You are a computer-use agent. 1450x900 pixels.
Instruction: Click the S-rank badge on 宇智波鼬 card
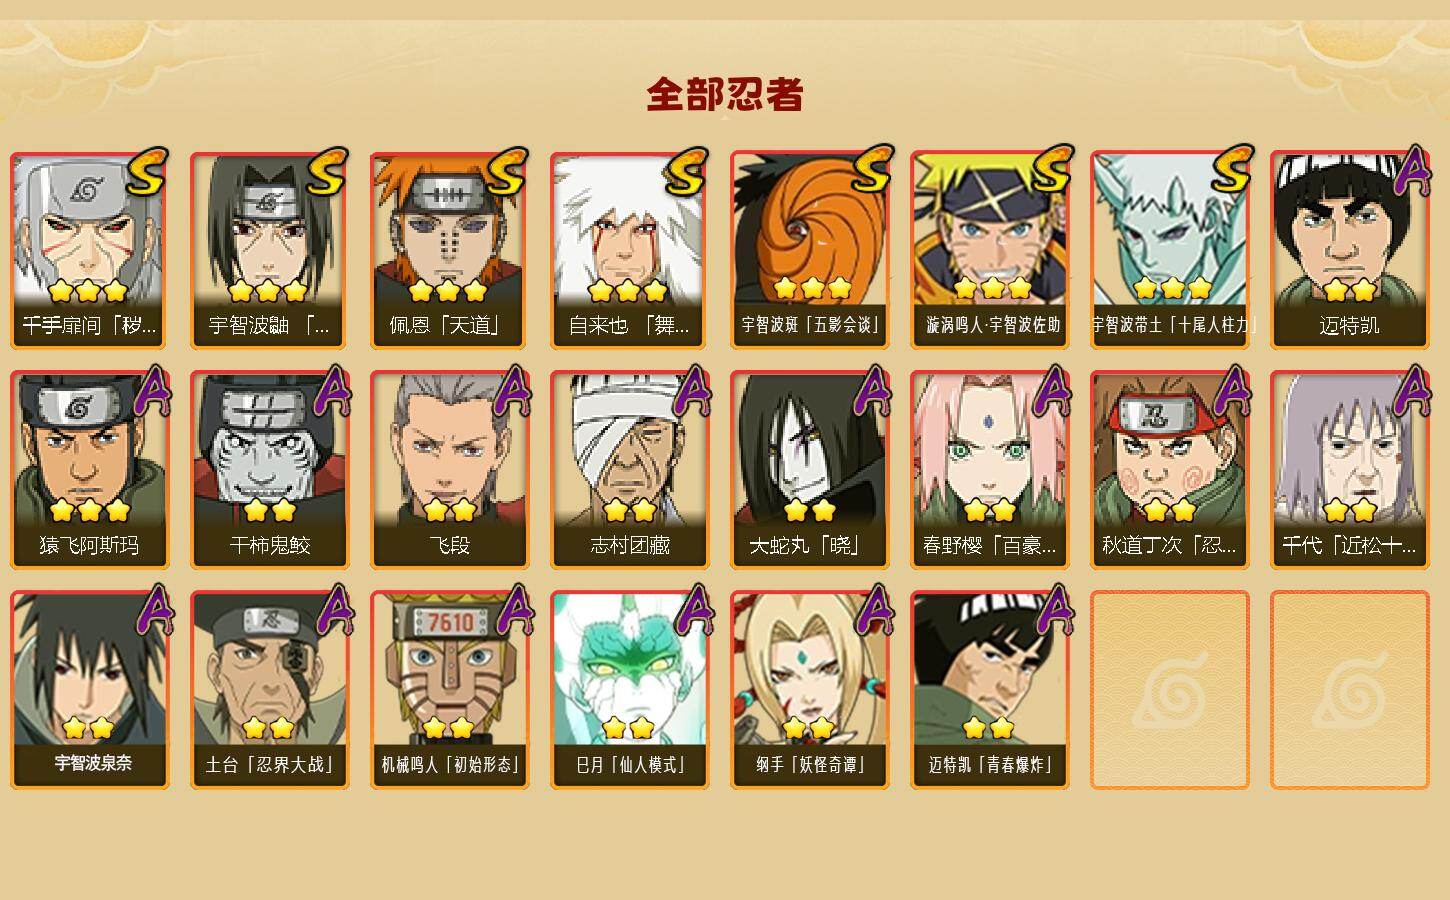pyautogui.click(x=327, y=172)
